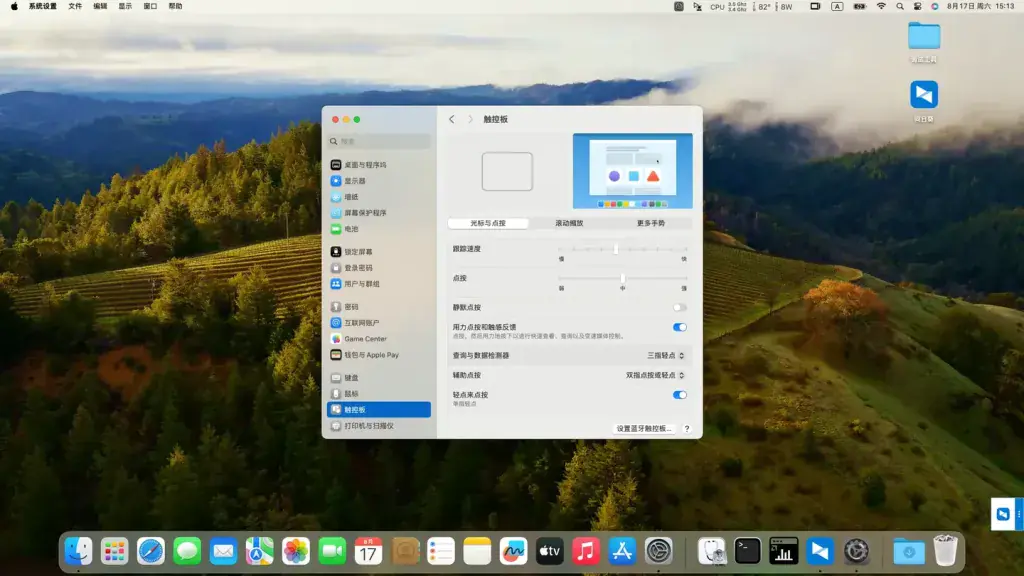
Task: Open the 文件 menu in the menu bar
Action: 75,7
